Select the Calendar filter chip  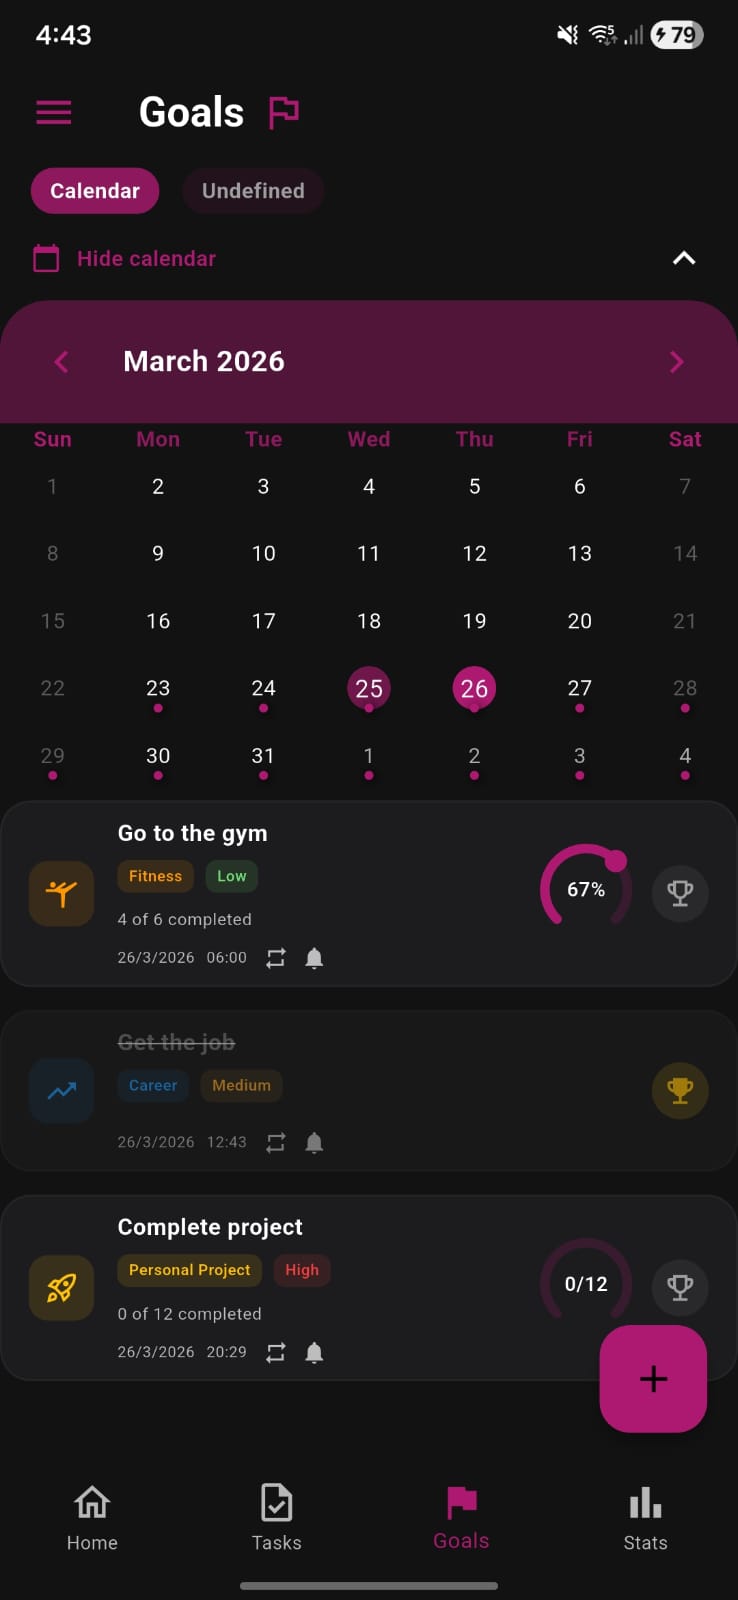pos(95,191)
